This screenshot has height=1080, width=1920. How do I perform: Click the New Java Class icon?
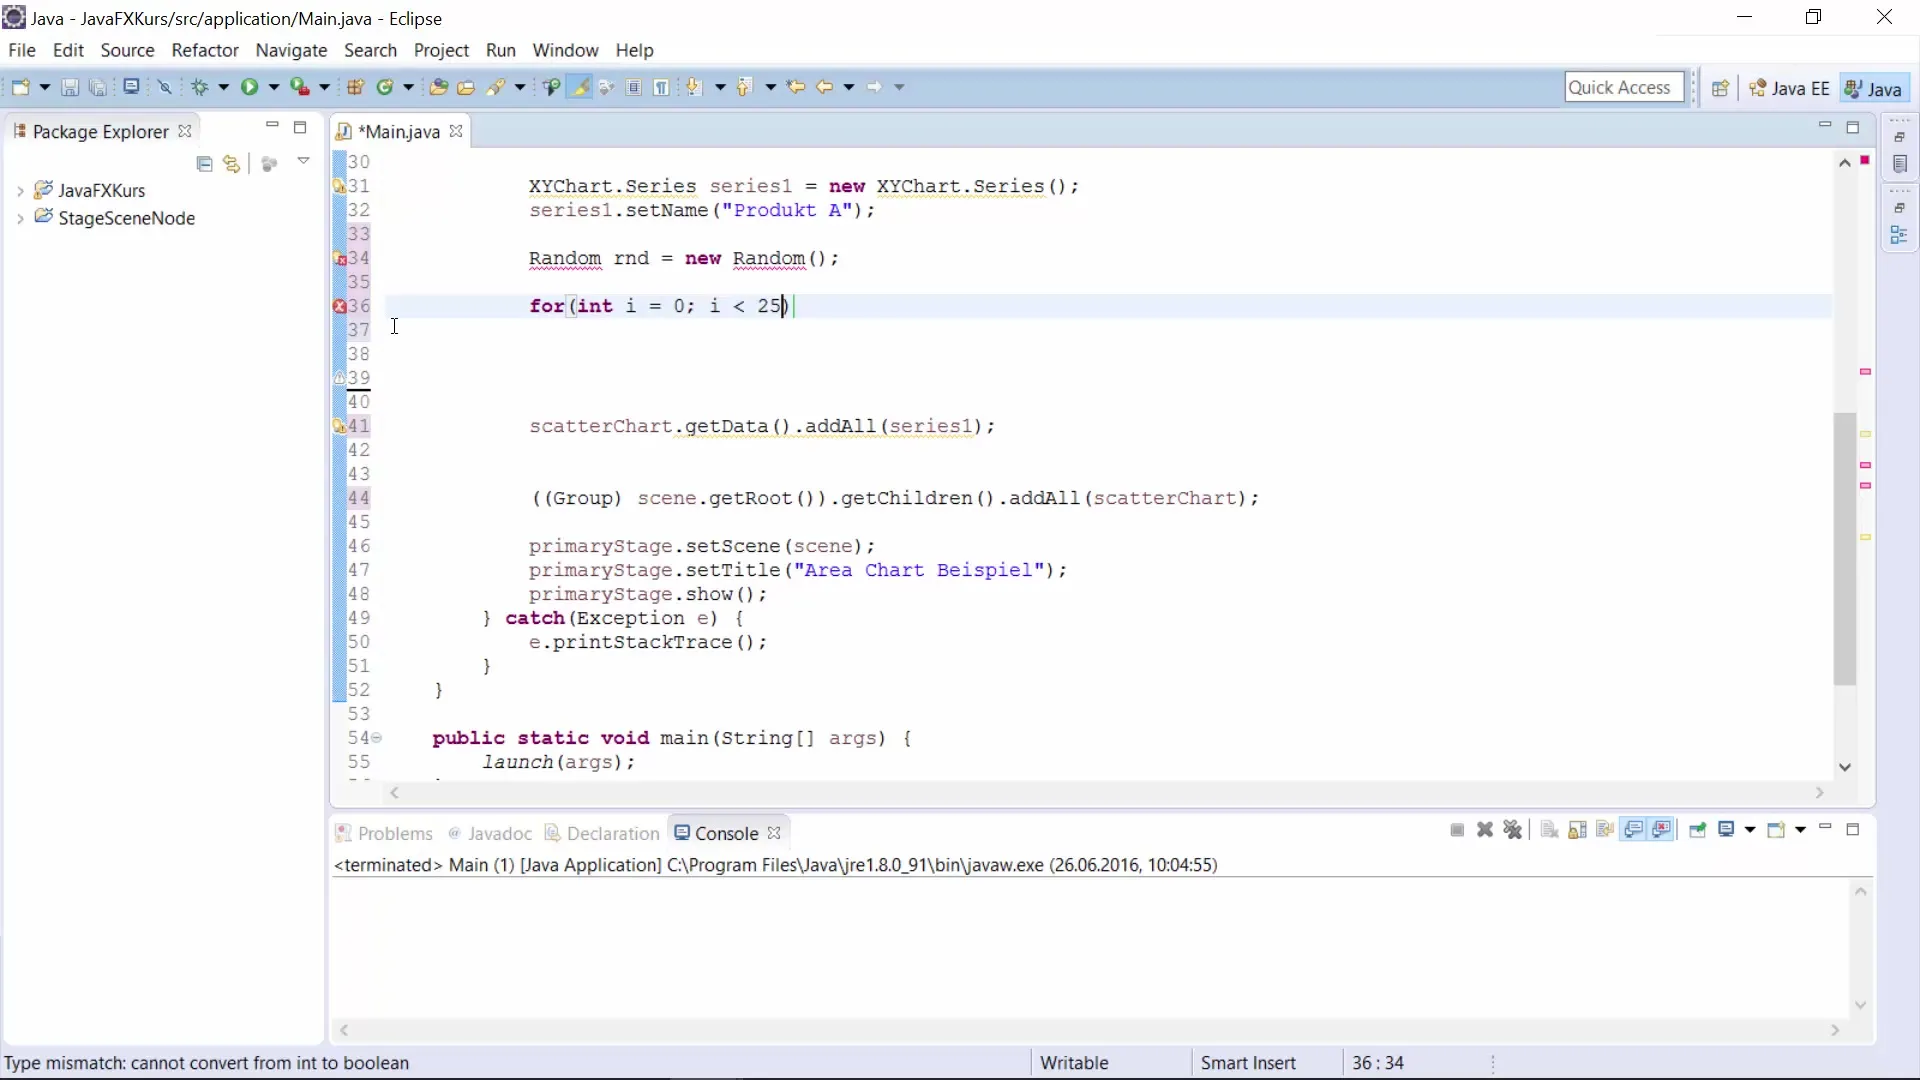[x=385, y=87]
